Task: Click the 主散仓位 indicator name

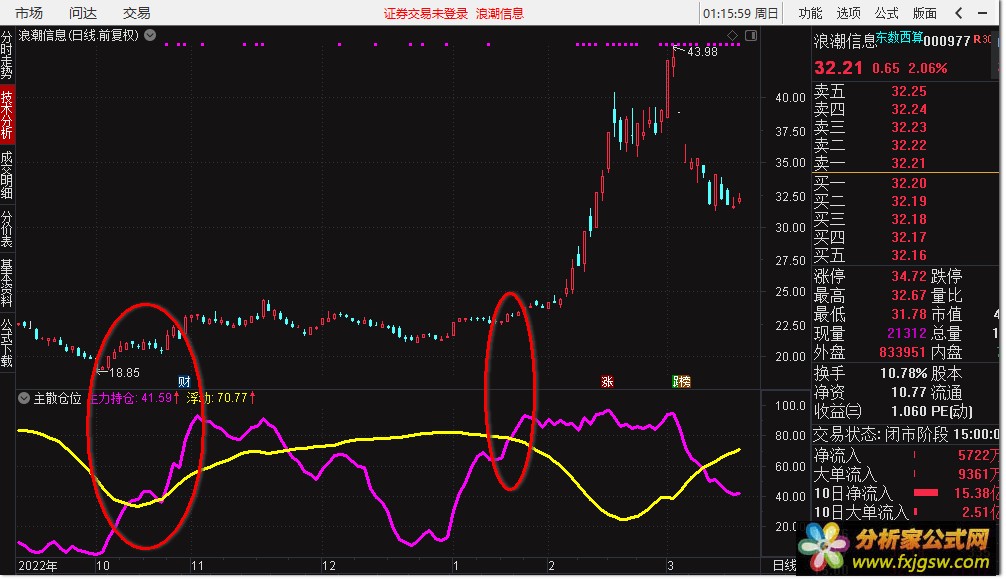Action: pos(57,399)
